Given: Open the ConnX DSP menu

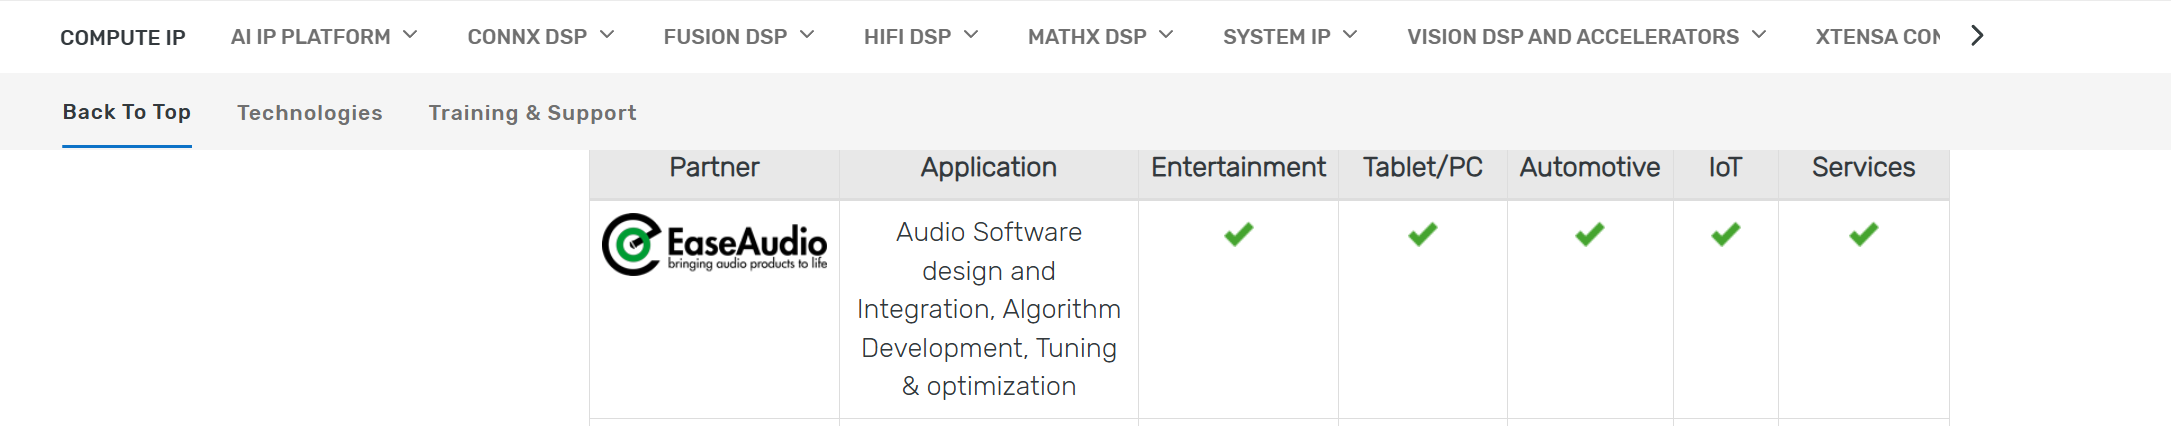Looking at the screenshot, I should tap(540, 37).
